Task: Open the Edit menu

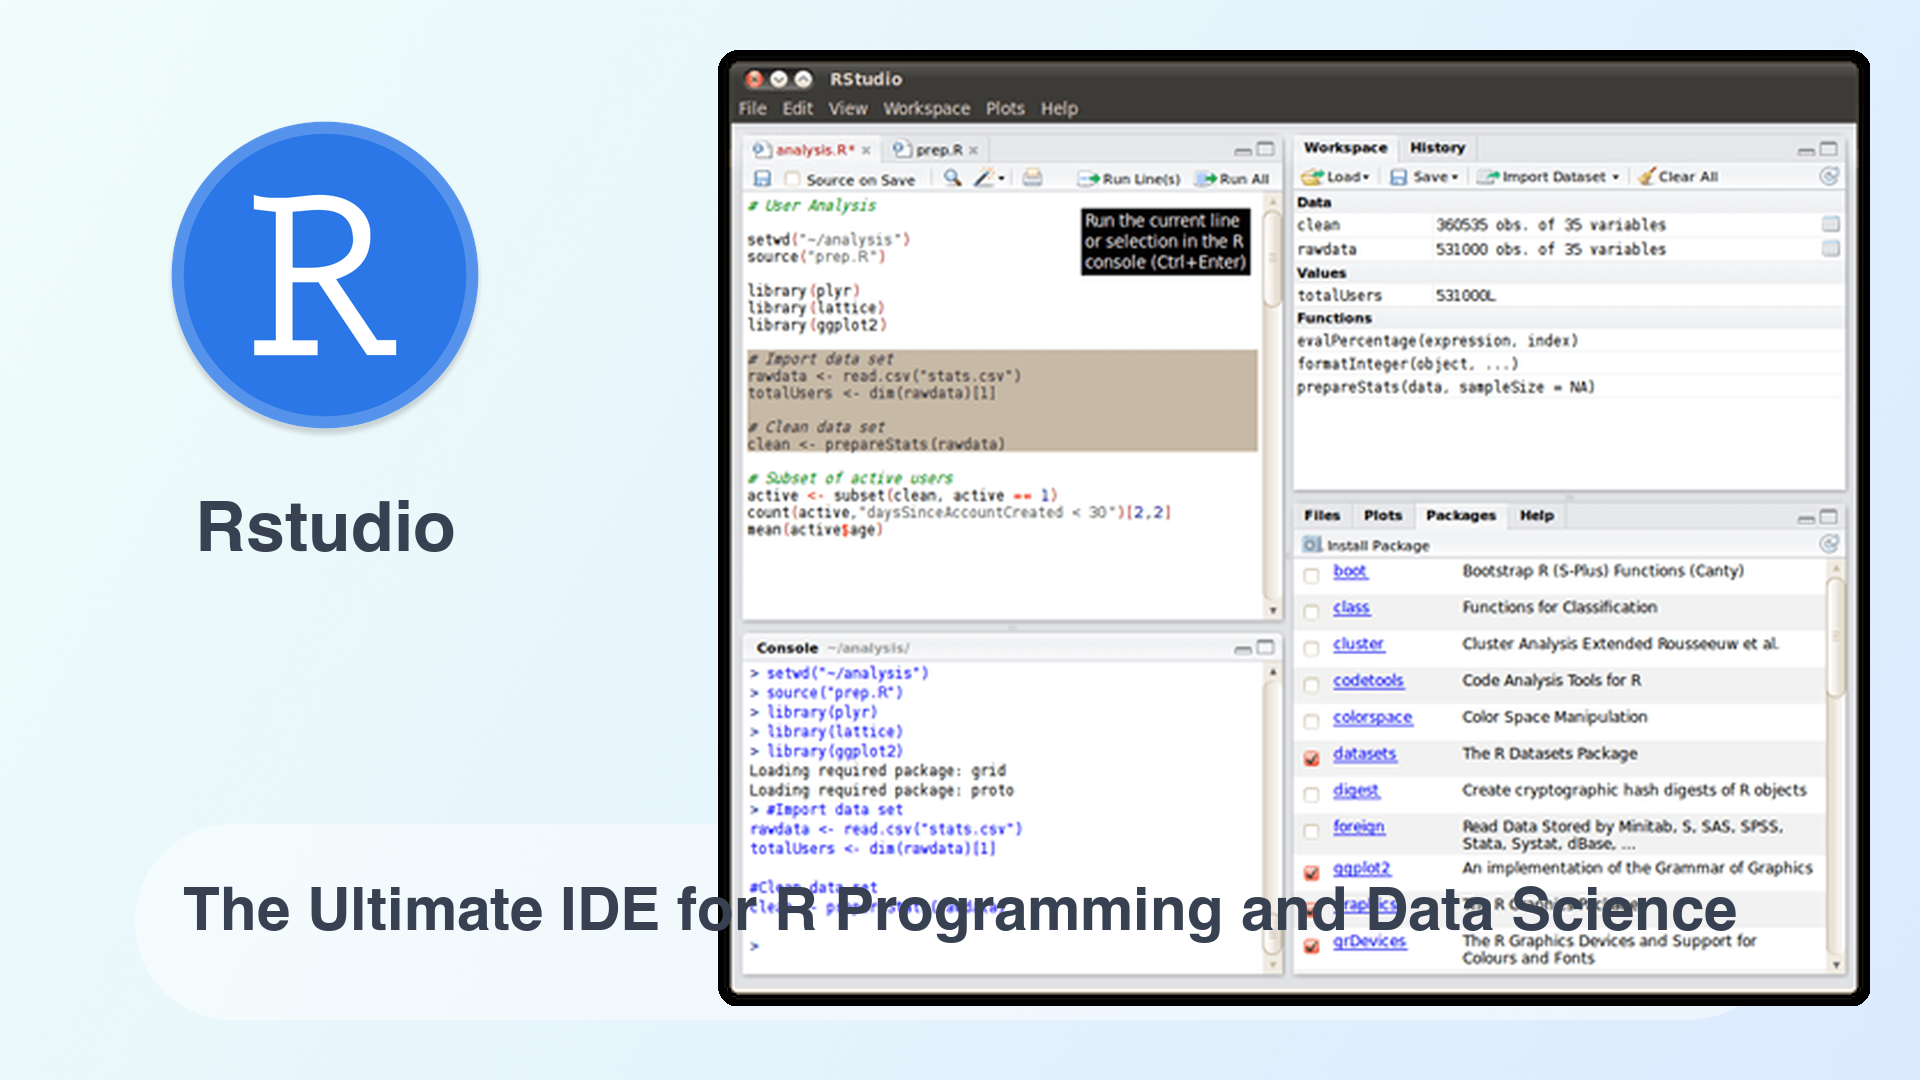Action: (797, 108)
